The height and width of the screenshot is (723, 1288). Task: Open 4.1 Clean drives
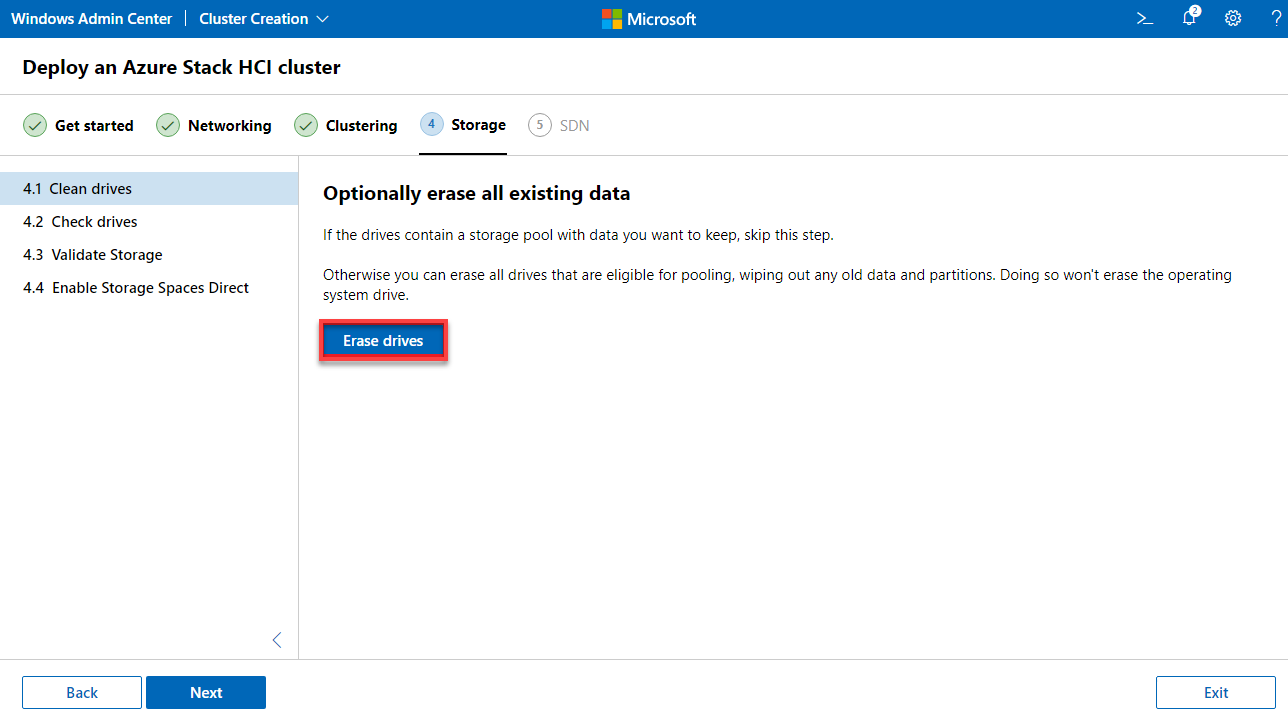(x=149, y=188)
